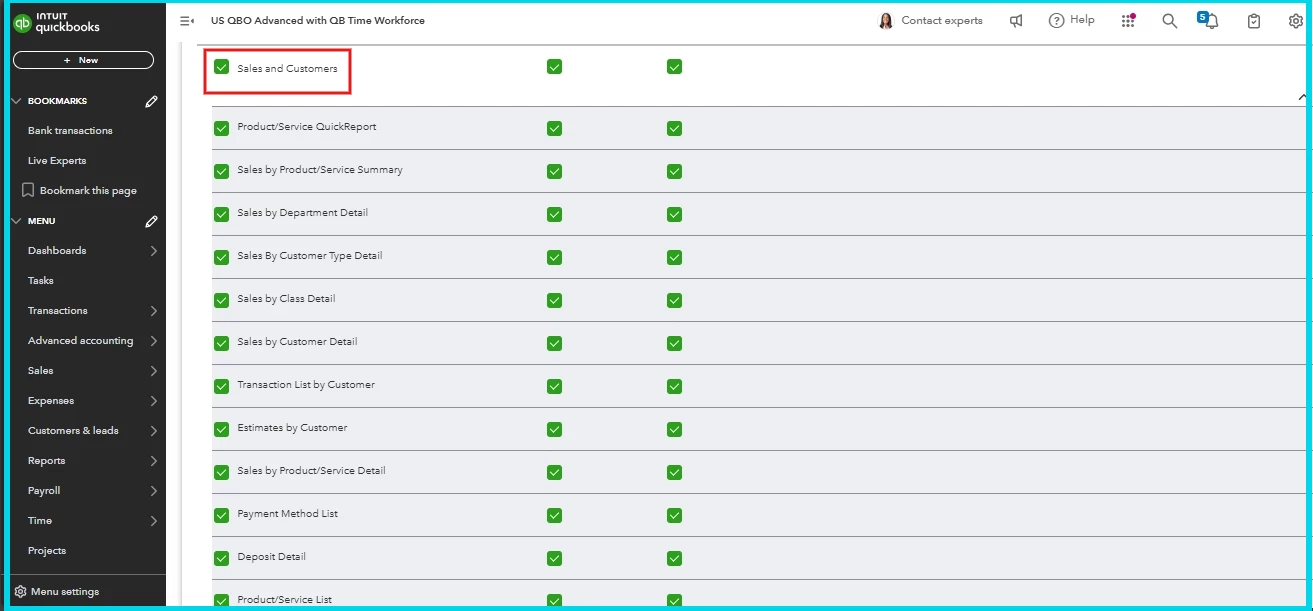Open the search magnifier icon
This screenshot has width=1313, height=611.
pyautogui.click(x=1169, y=21)
